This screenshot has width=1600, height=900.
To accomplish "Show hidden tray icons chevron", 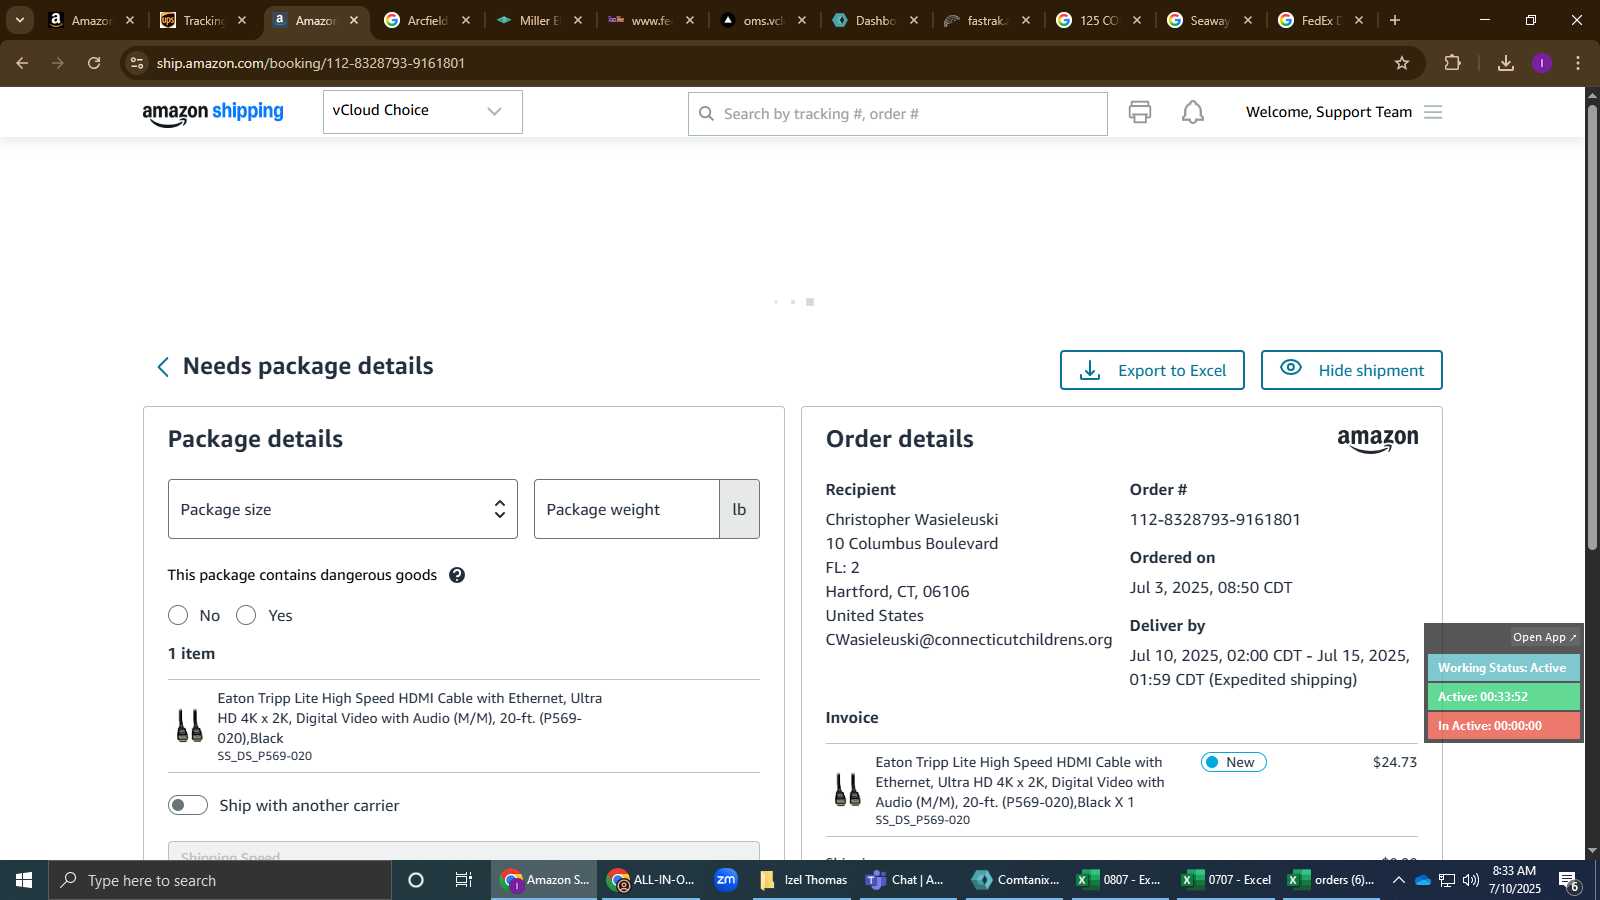I will 1399,880.
